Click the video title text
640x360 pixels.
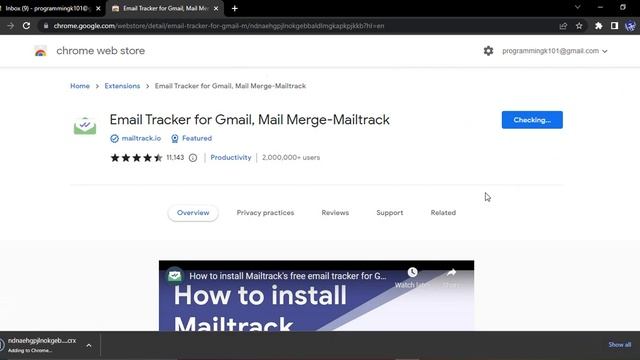pos(287,276)
